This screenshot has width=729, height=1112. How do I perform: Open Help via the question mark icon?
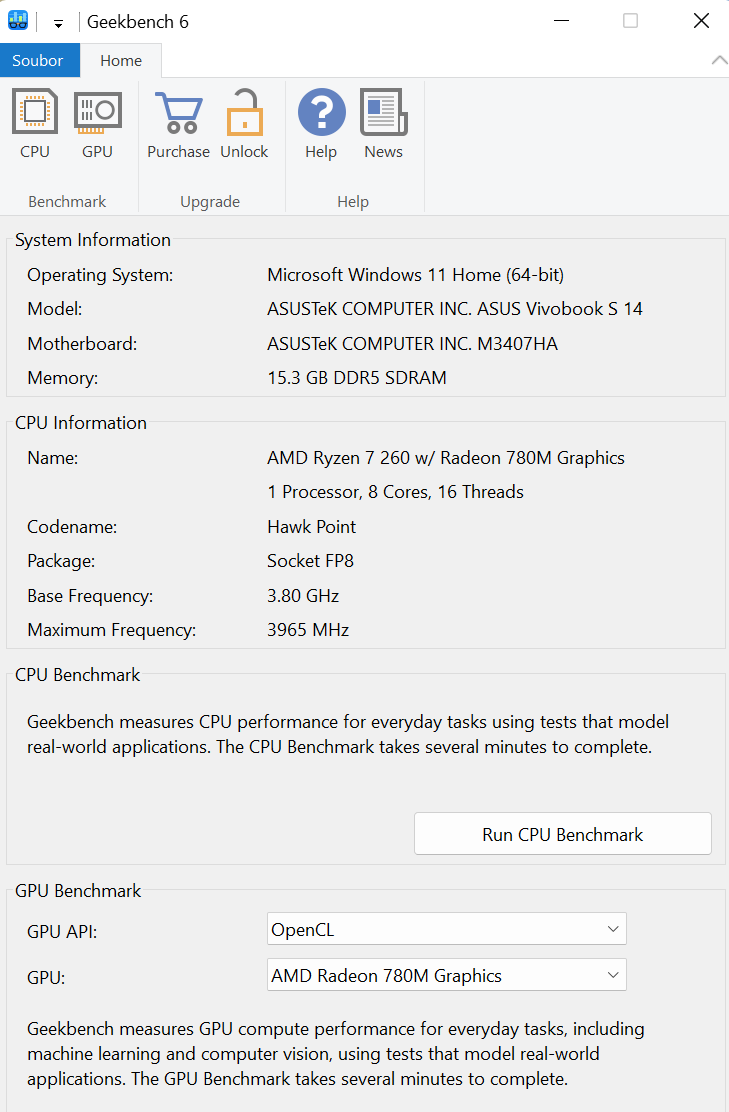(321, 113)
